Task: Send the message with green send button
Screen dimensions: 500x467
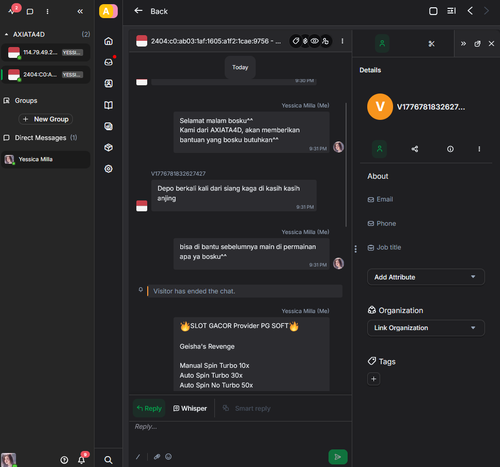Action: [338, 457]
